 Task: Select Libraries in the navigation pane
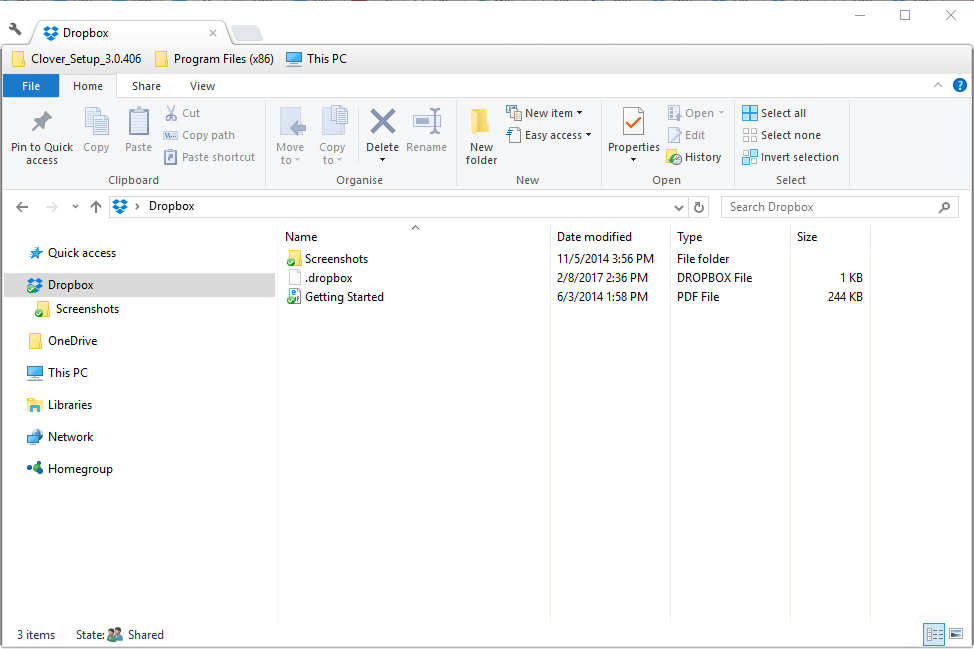60,405
